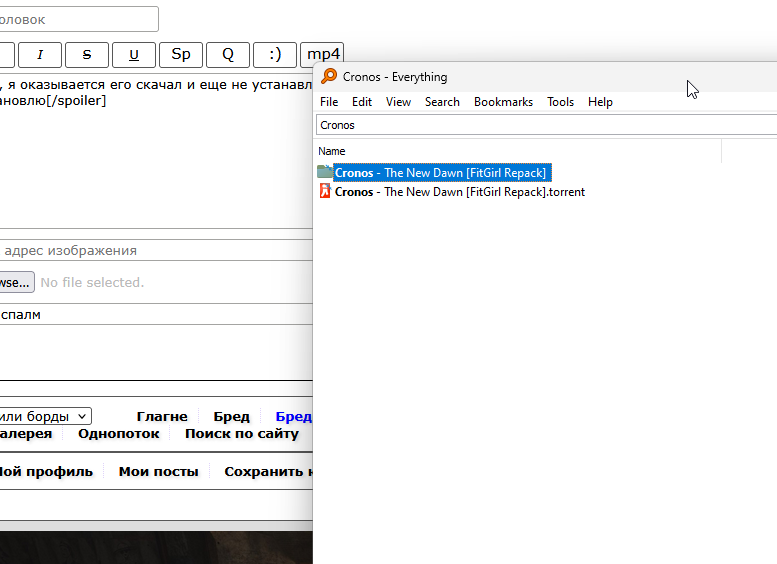Toggle underline formatting button

(134, 54)
